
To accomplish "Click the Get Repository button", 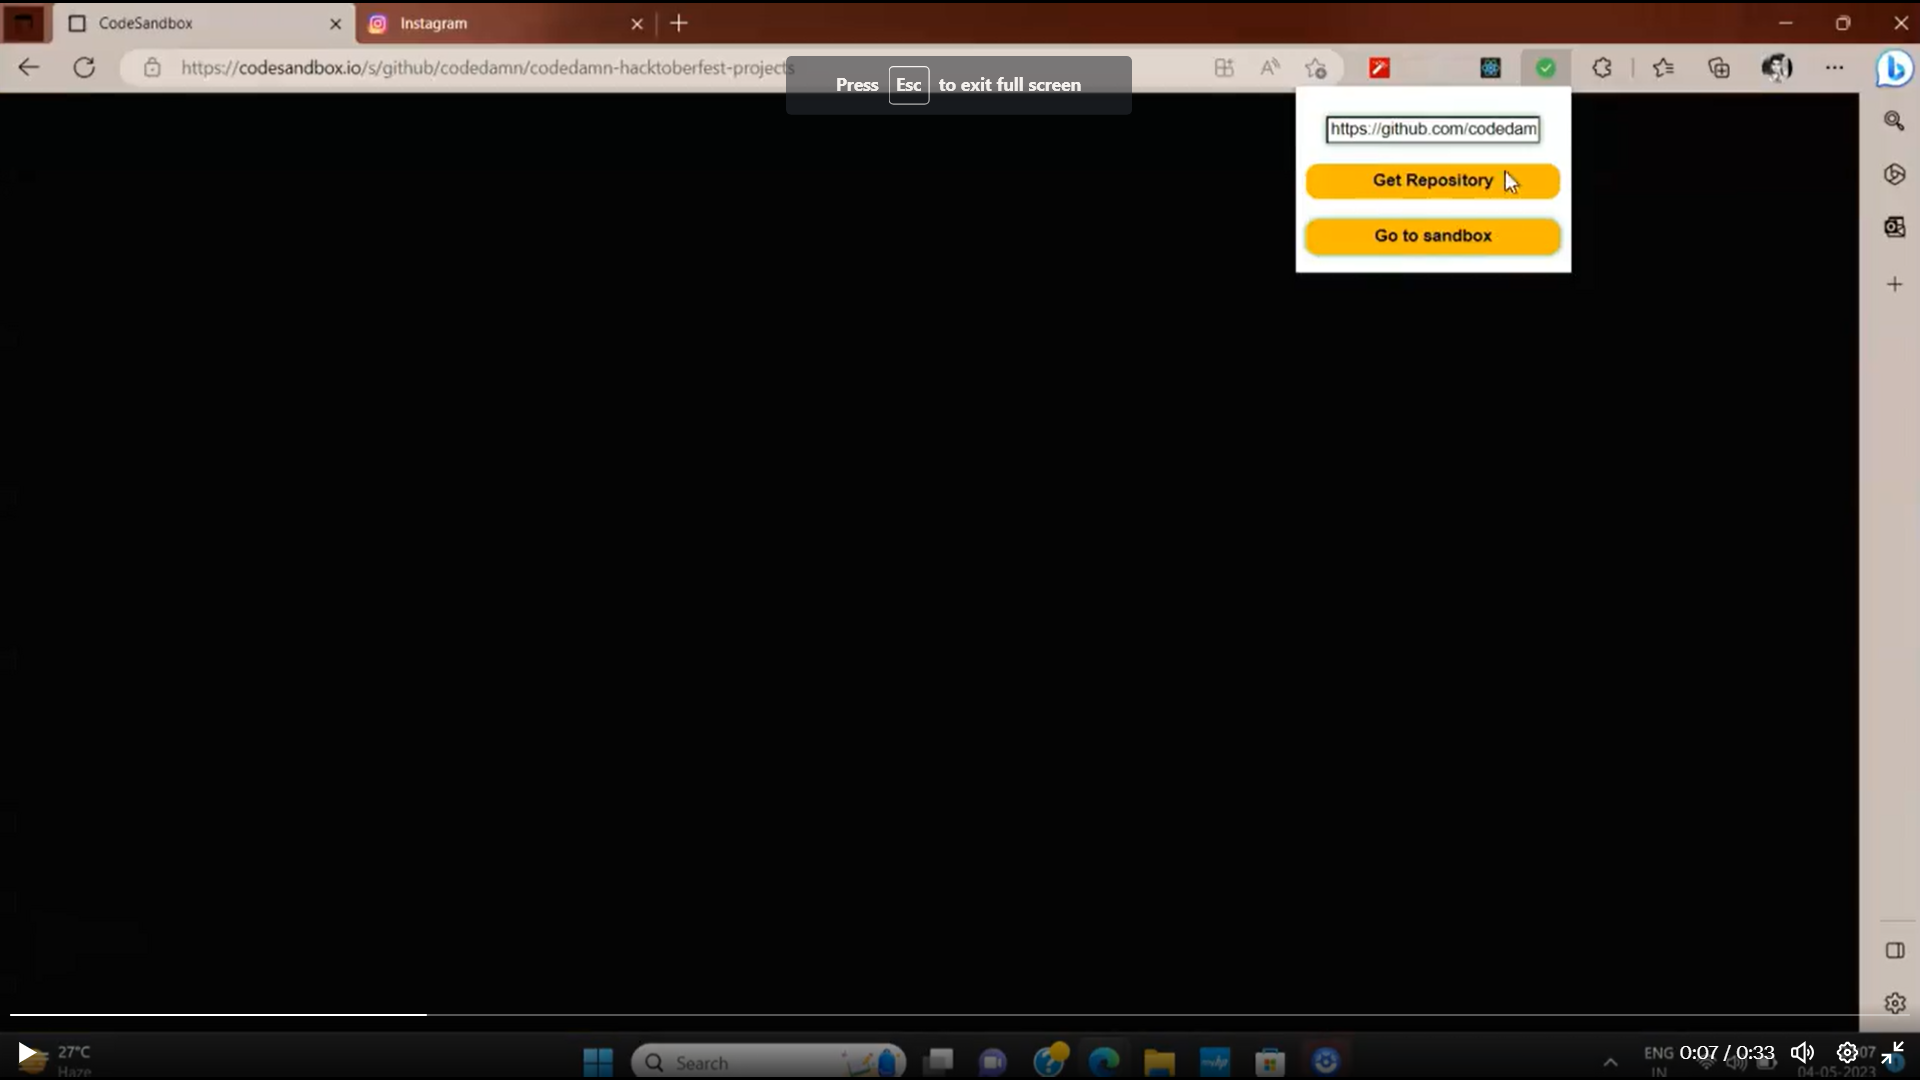I will [x=1432, y=181].
